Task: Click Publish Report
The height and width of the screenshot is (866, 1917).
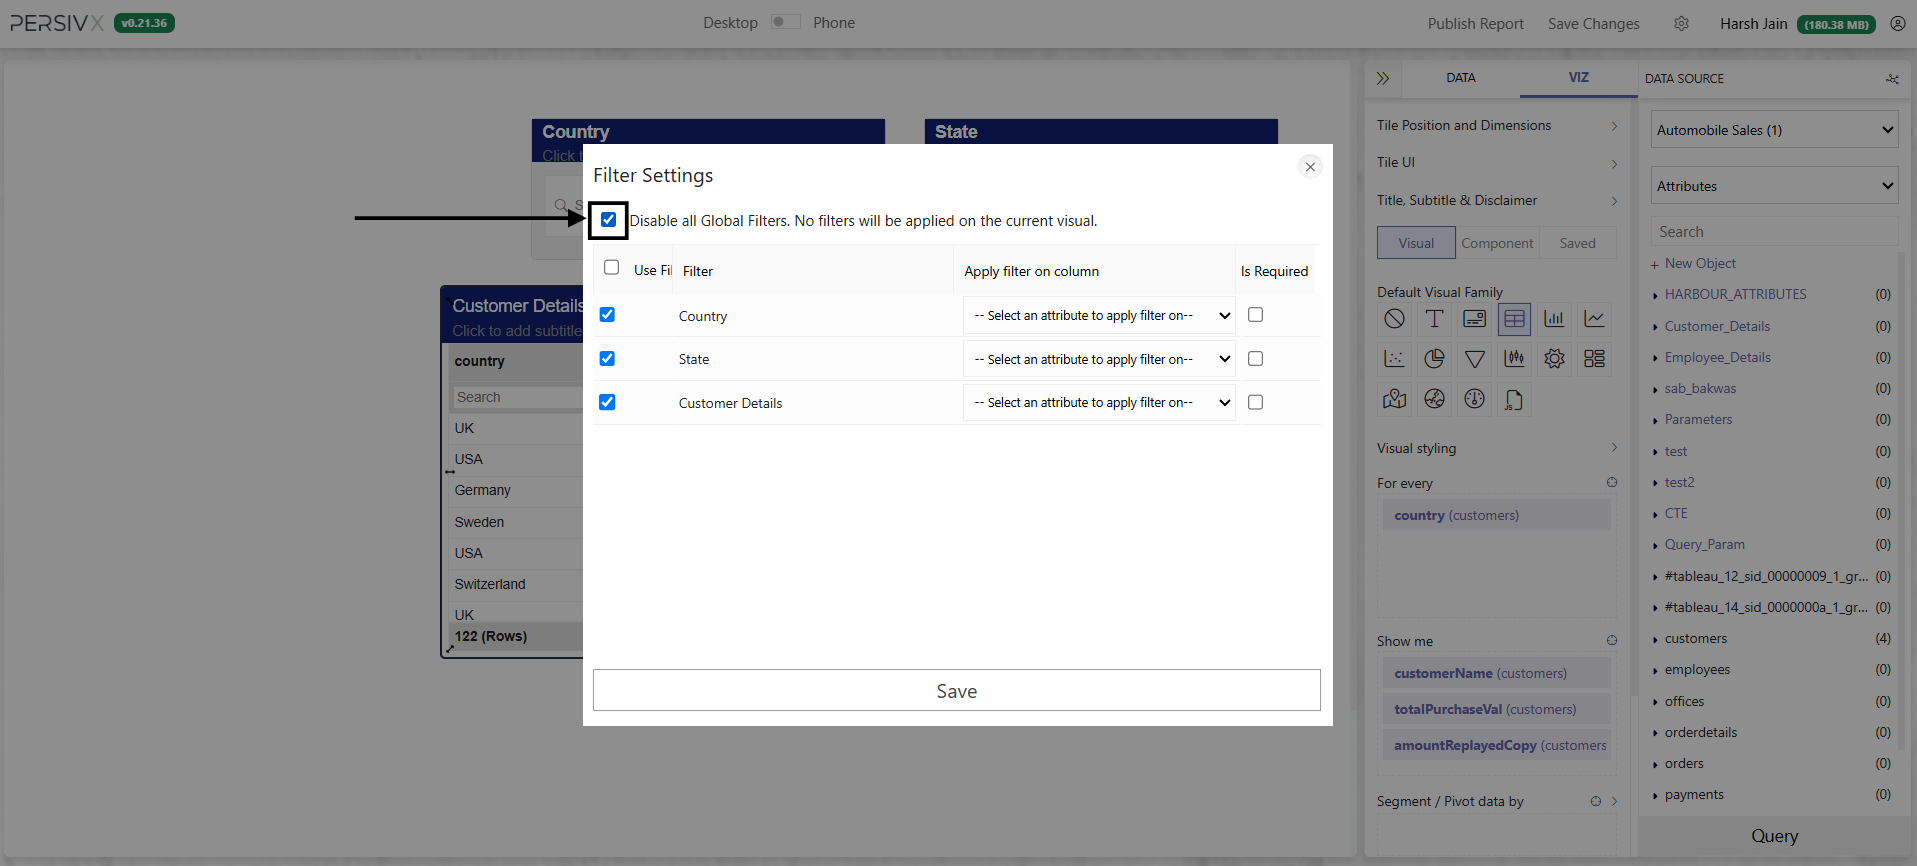Action: (1475, 23)
